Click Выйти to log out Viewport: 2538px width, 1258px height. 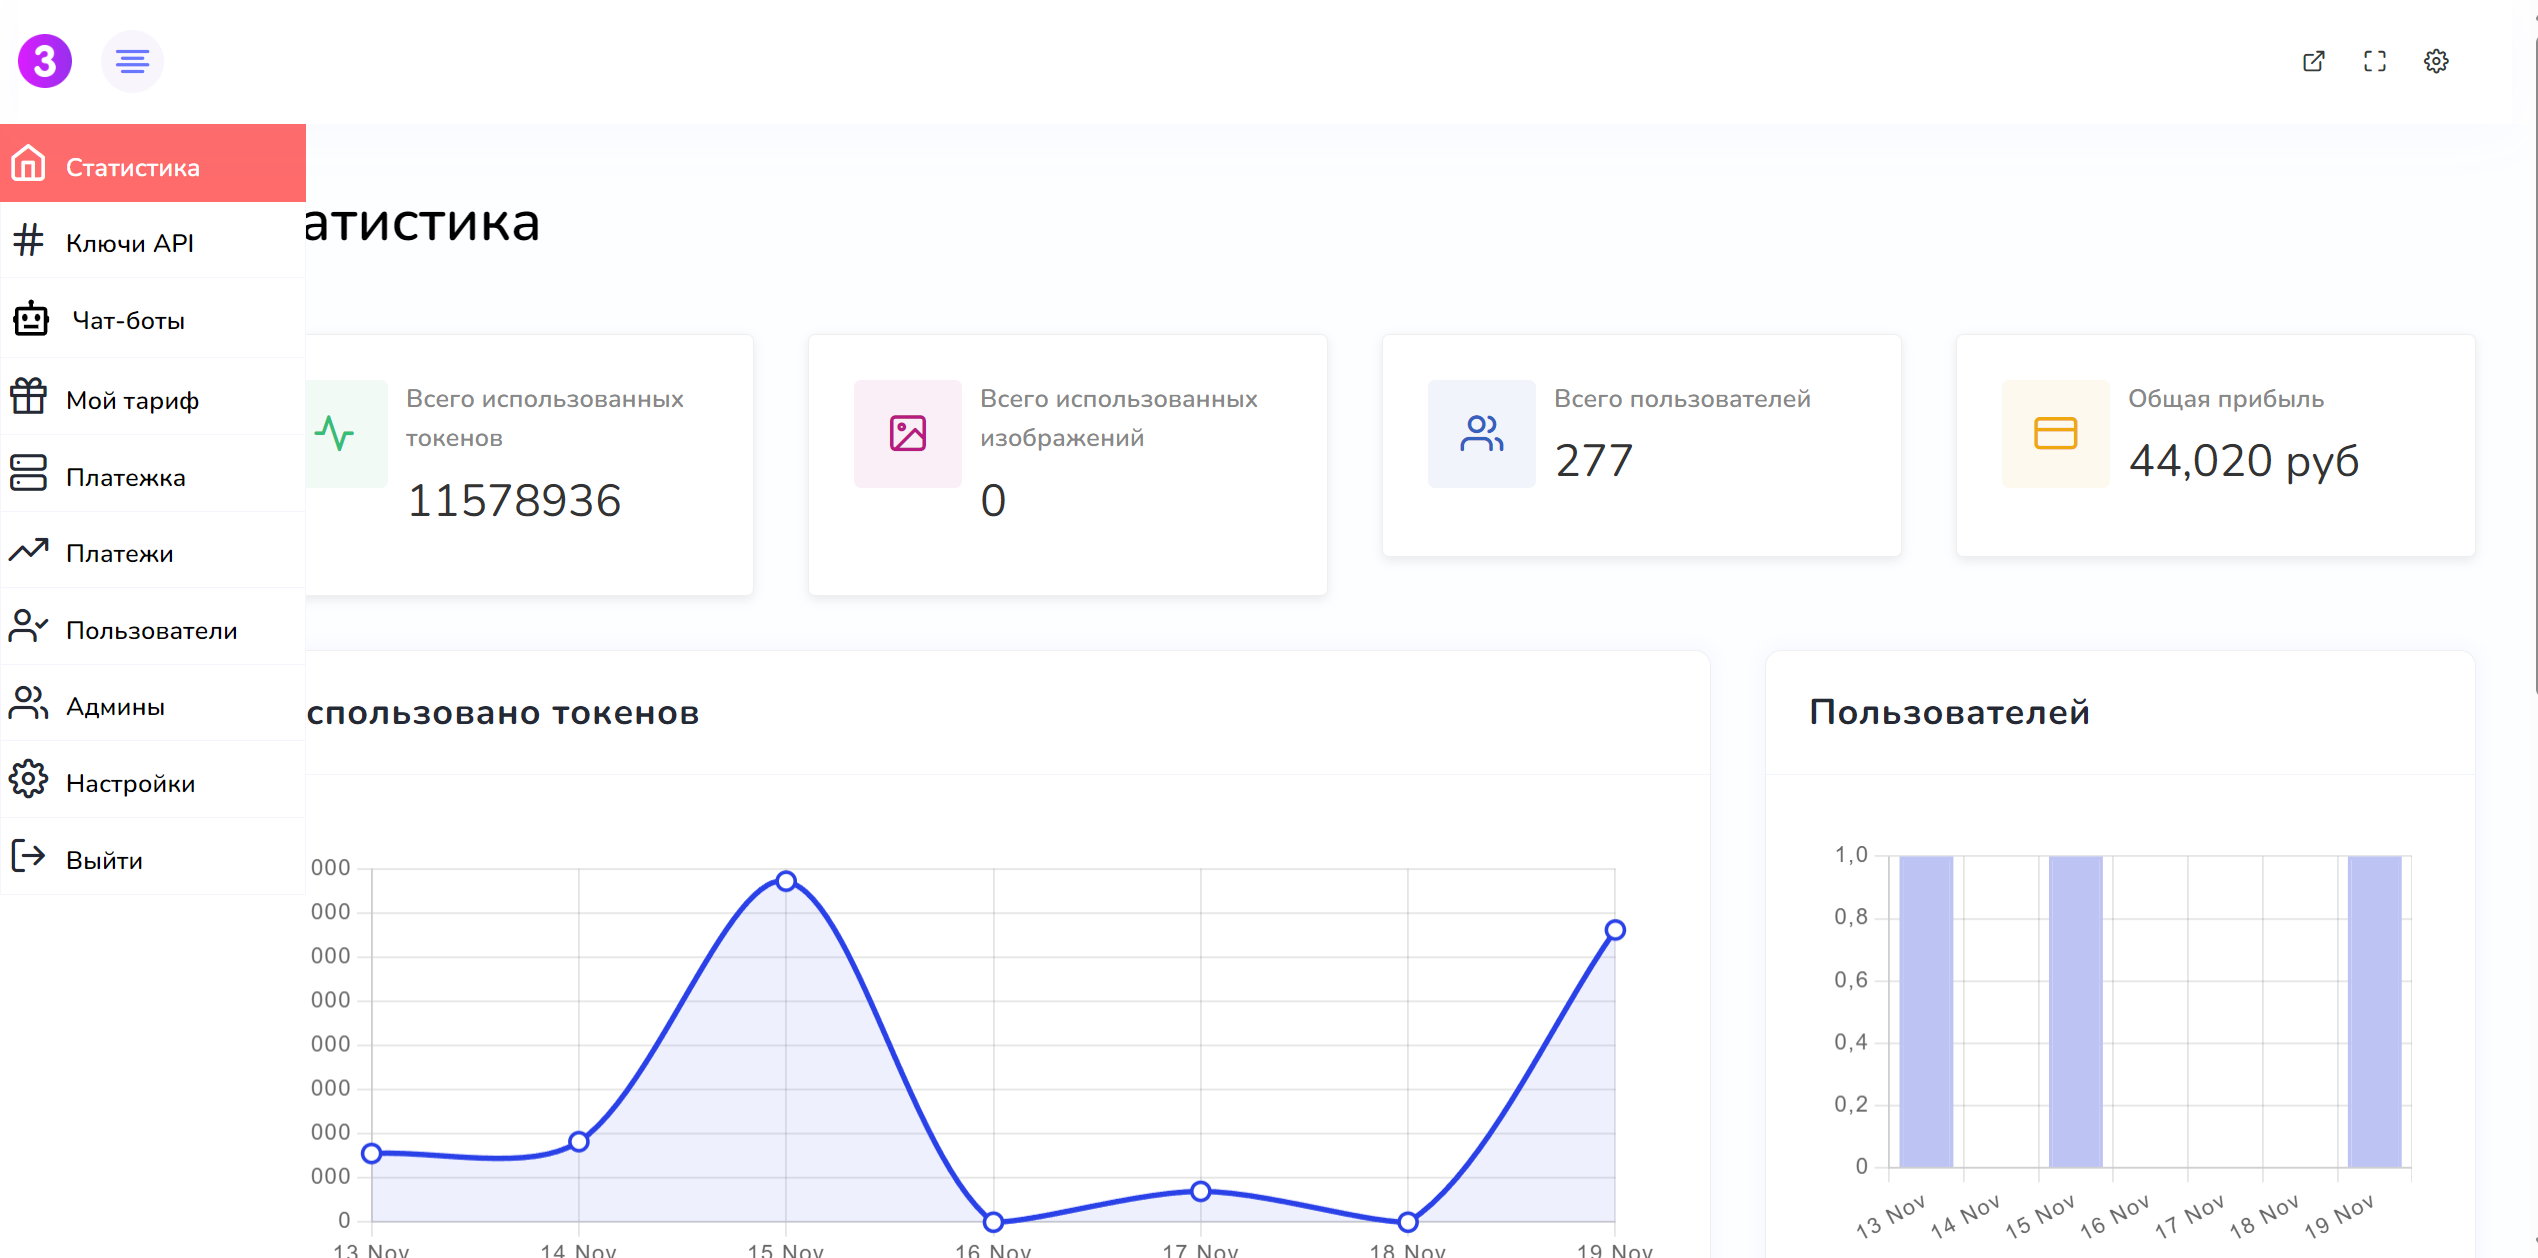104,860
